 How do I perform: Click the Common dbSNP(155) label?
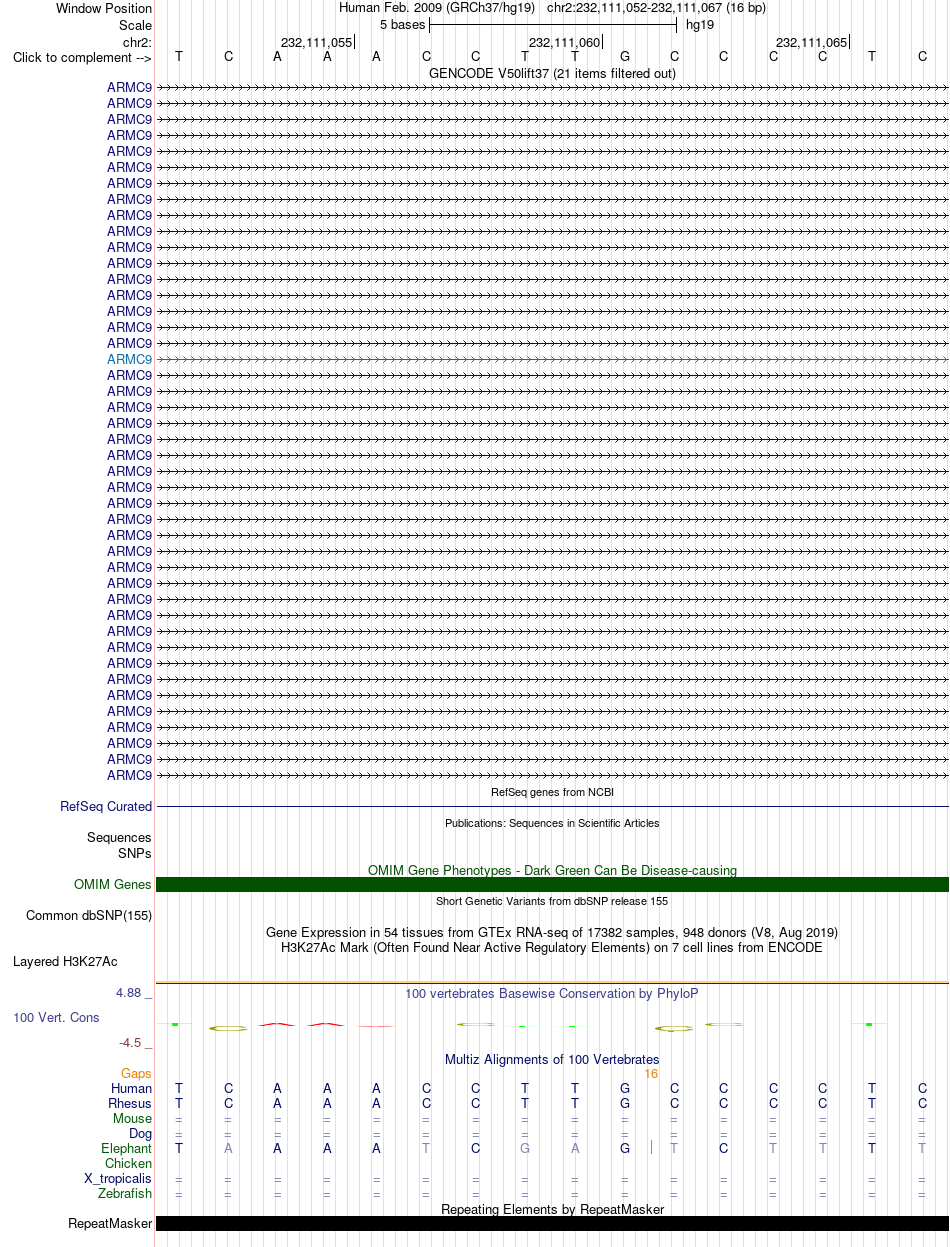(89, 915)
